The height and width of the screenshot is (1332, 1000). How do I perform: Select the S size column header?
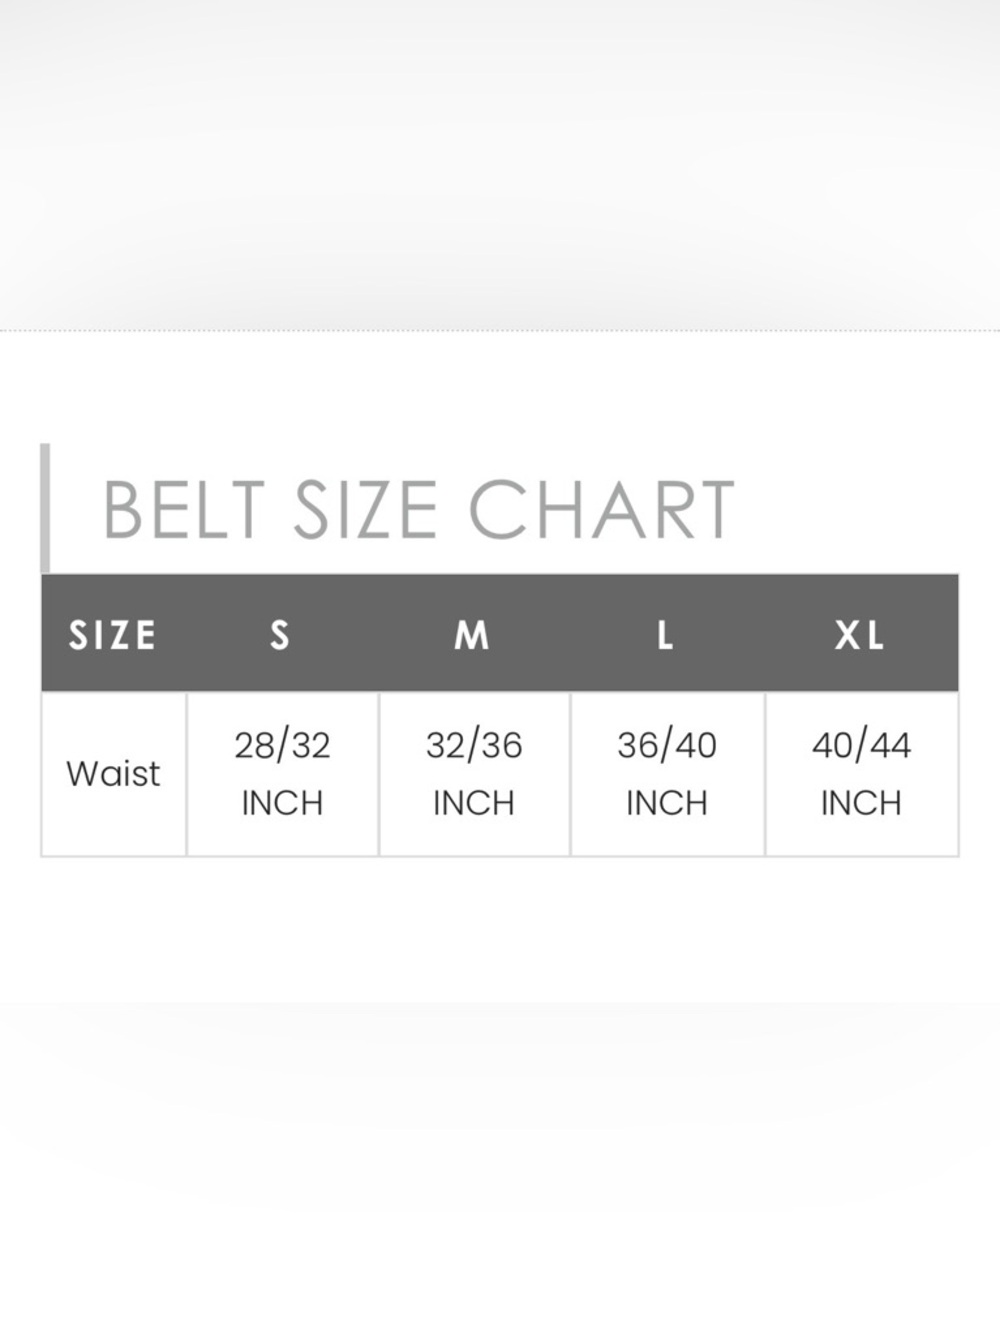pyautogui.click(x=281, y=635)
